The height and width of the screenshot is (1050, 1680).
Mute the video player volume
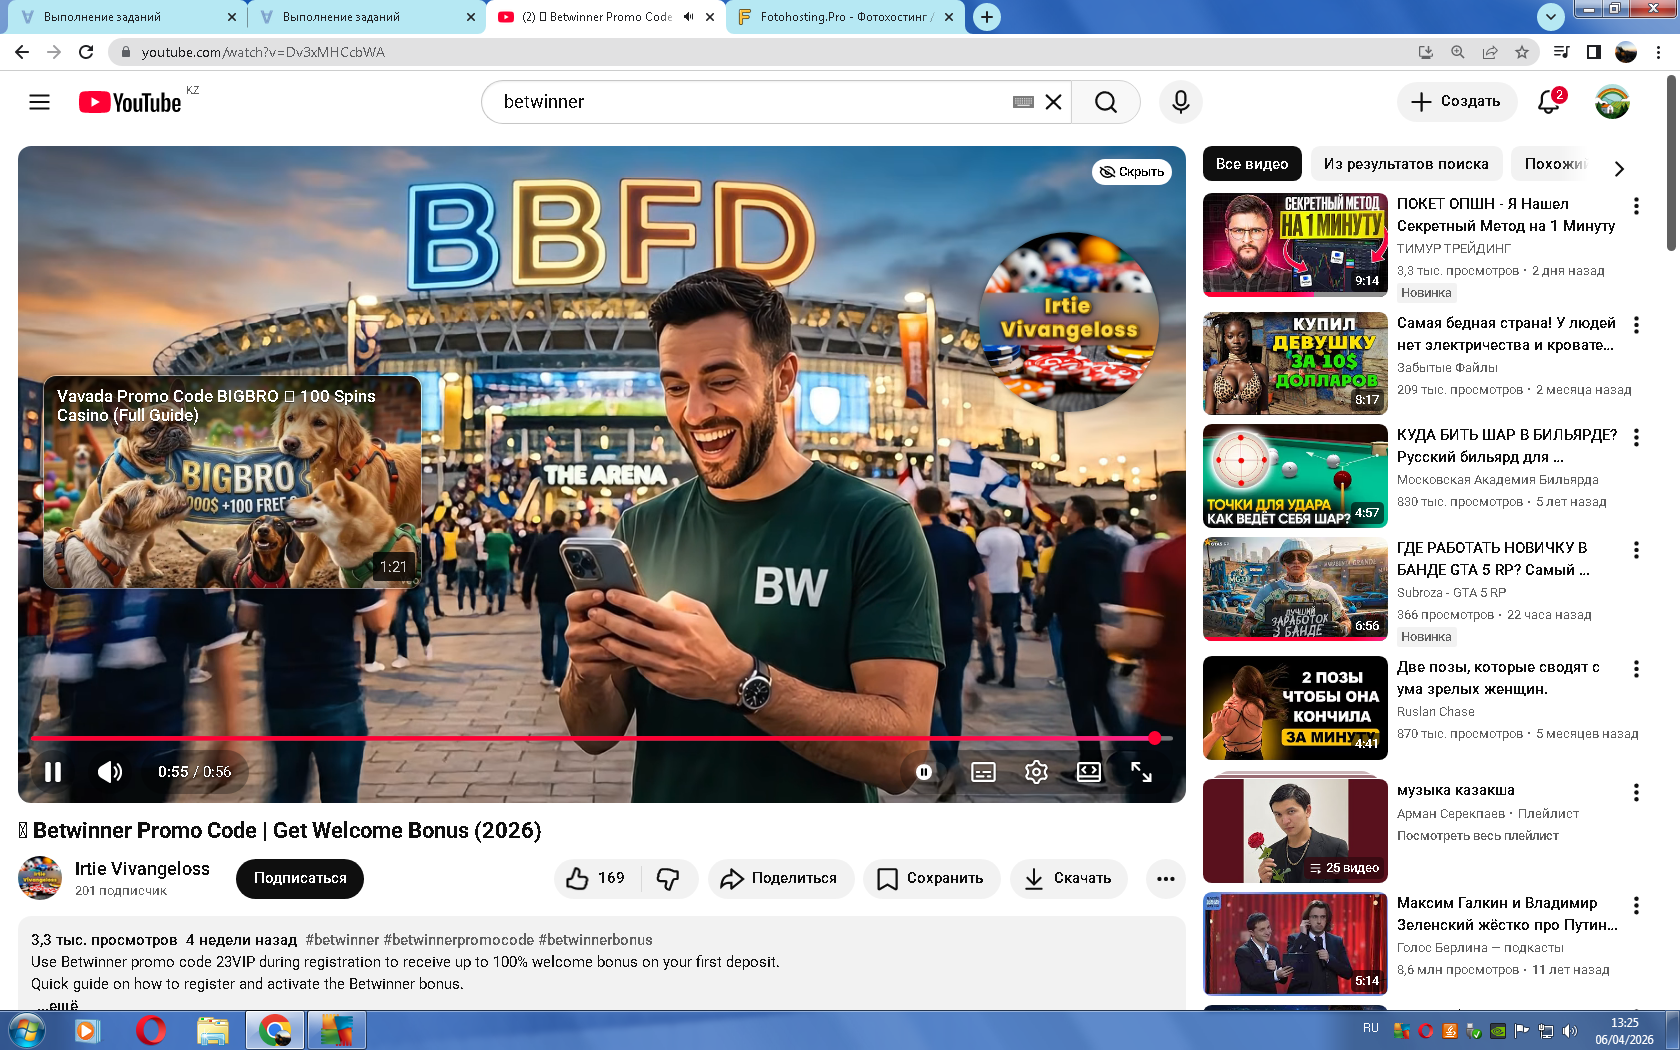click(109, 772)
